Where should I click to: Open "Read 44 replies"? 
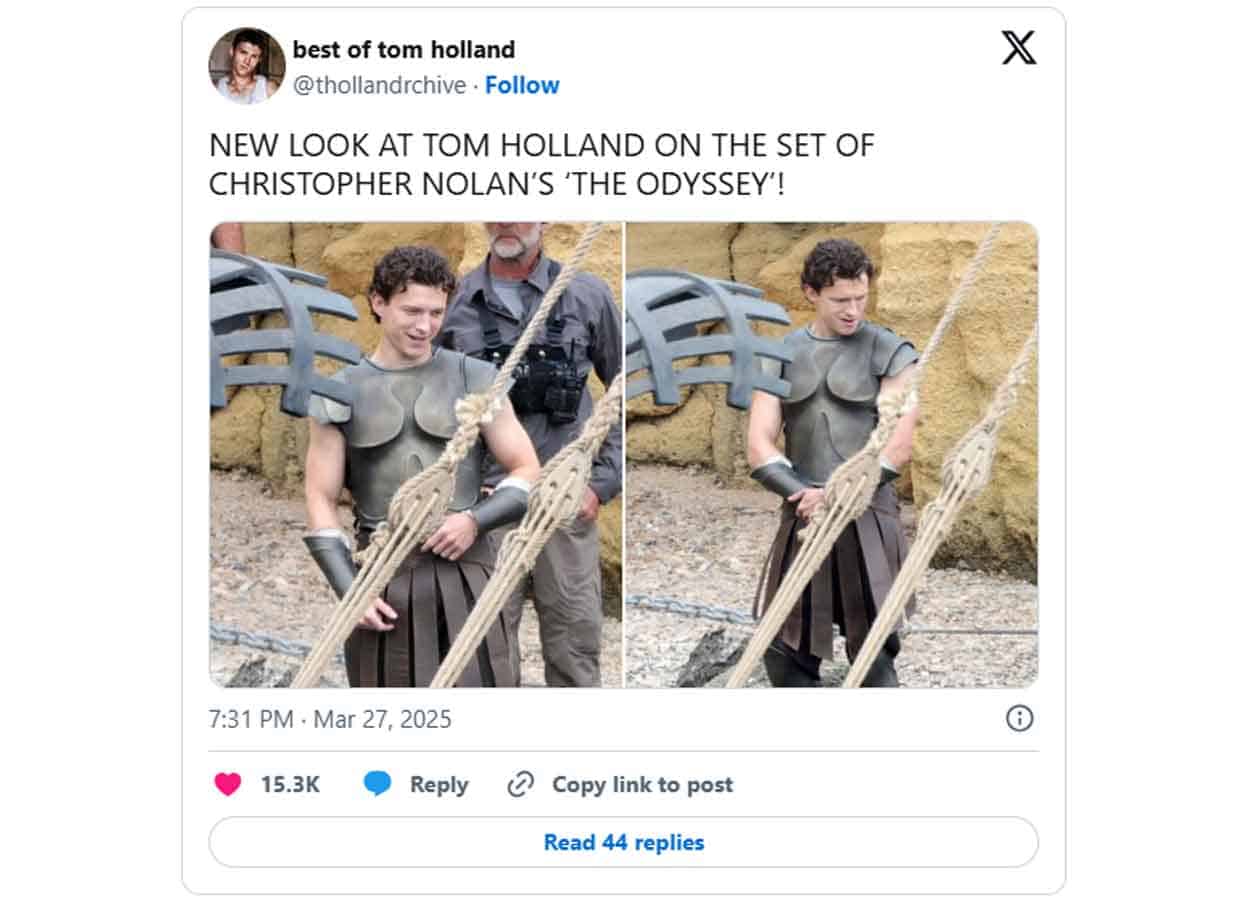[x=624, y=842]
